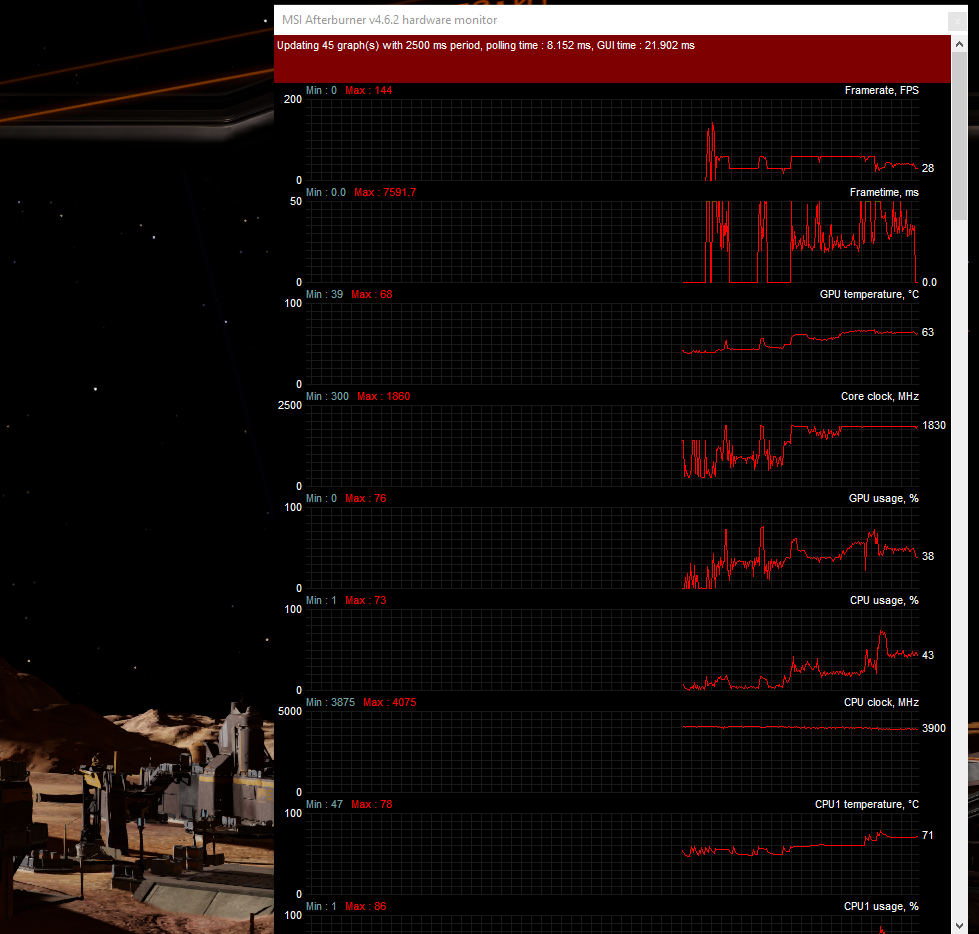979x934 pixels.
Task: Click the GPU temperature graph line area
Action: [612, 343]
